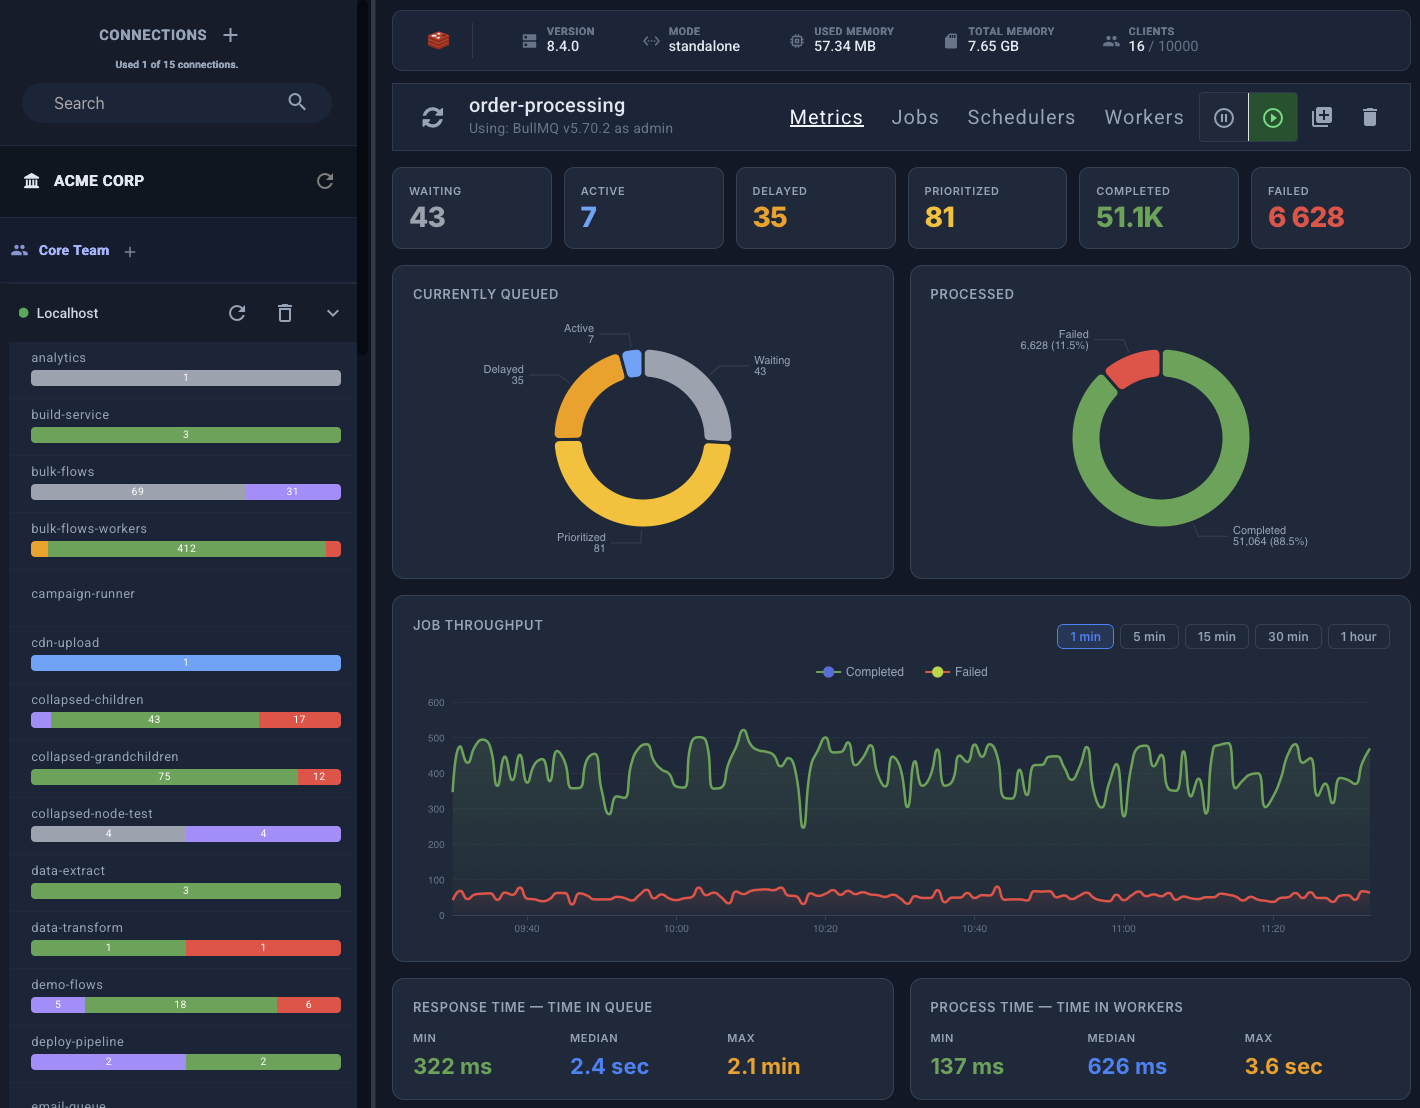This screenshot has height=1108, width=1420.
Task: Toggle the Completed series in legend
Action: pyautogui.click(x=860, y=672)
